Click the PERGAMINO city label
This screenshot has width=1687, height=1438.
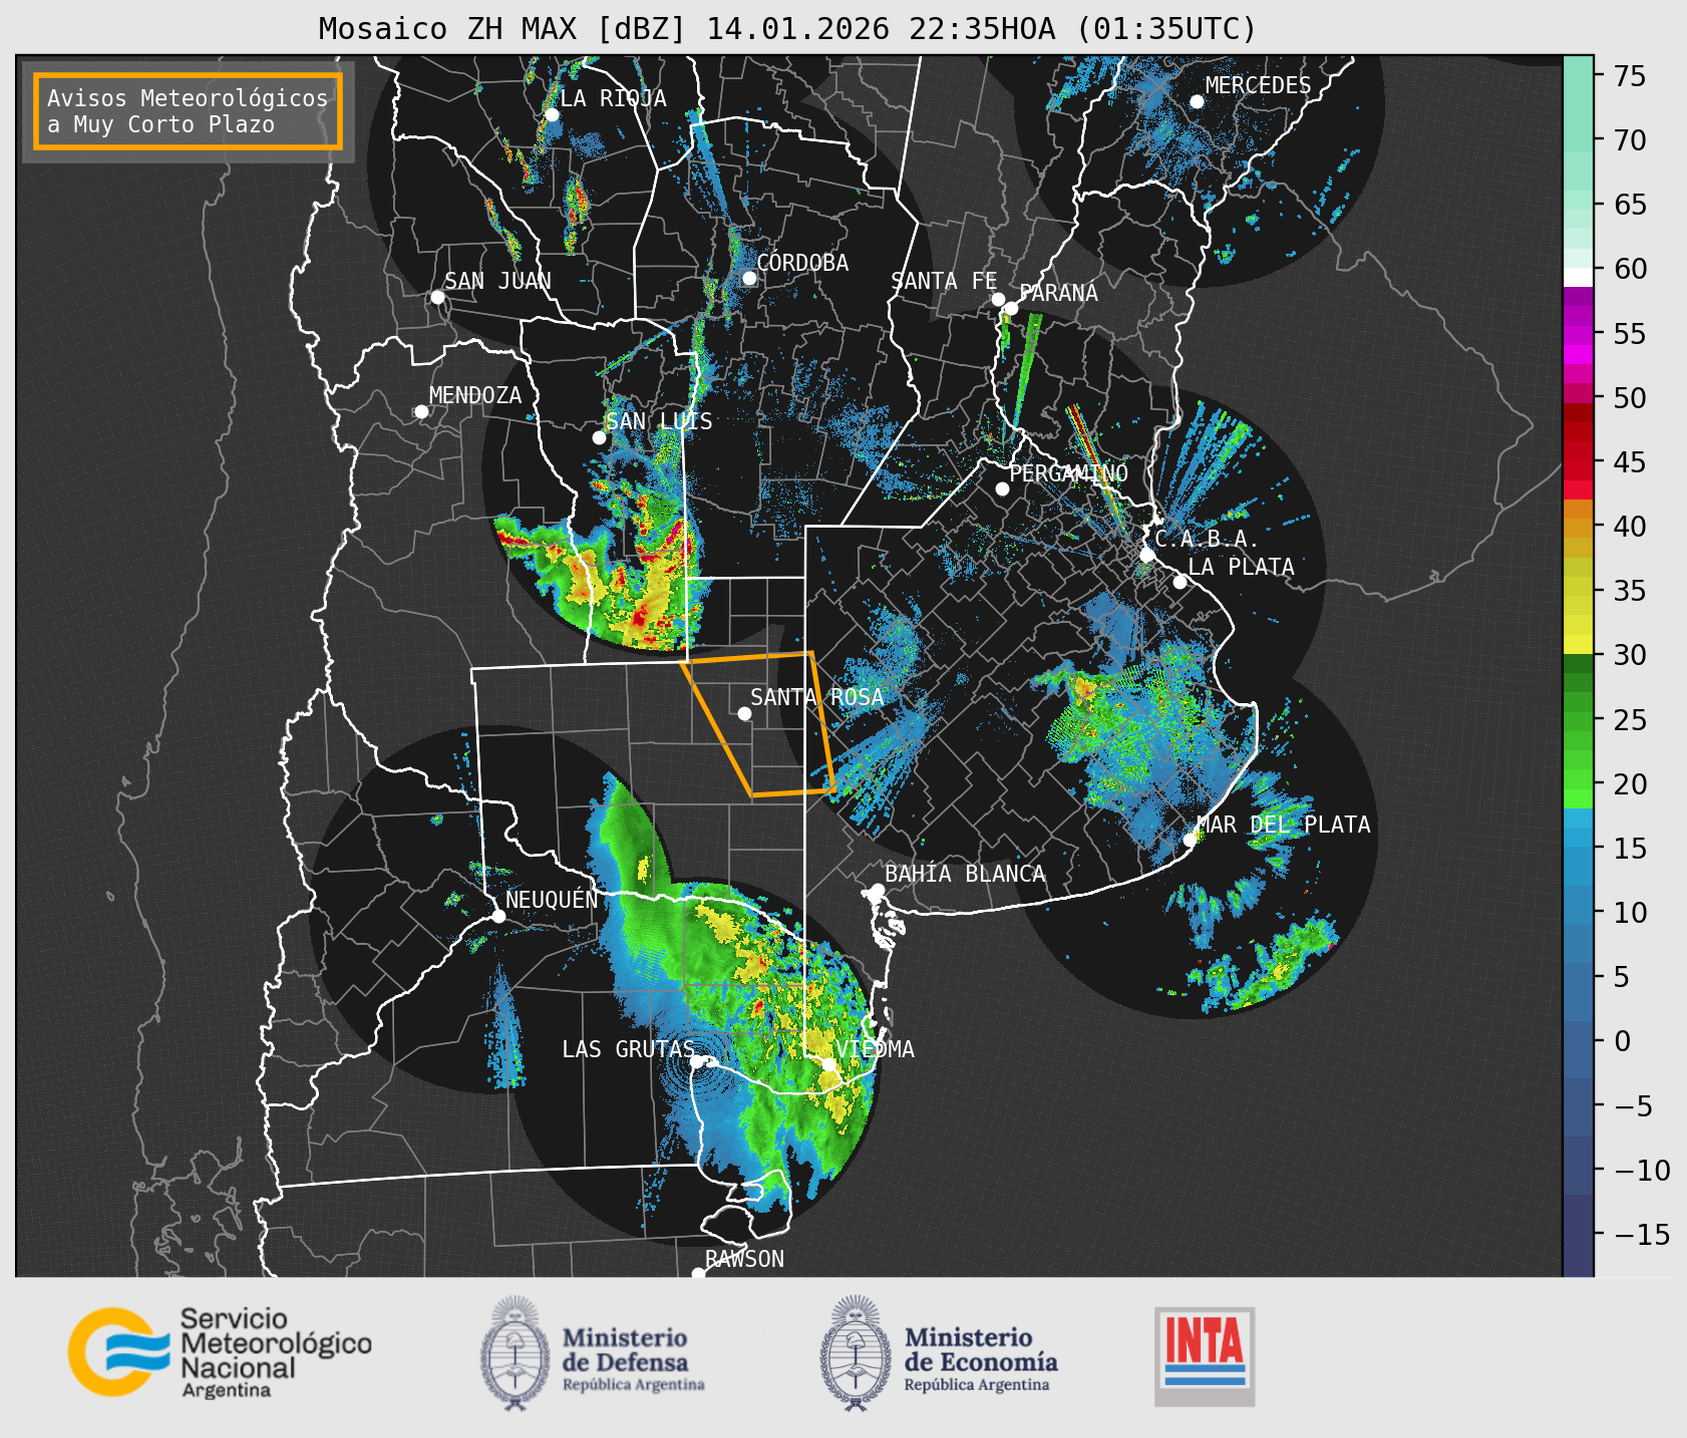click(x=1068, y=473)
